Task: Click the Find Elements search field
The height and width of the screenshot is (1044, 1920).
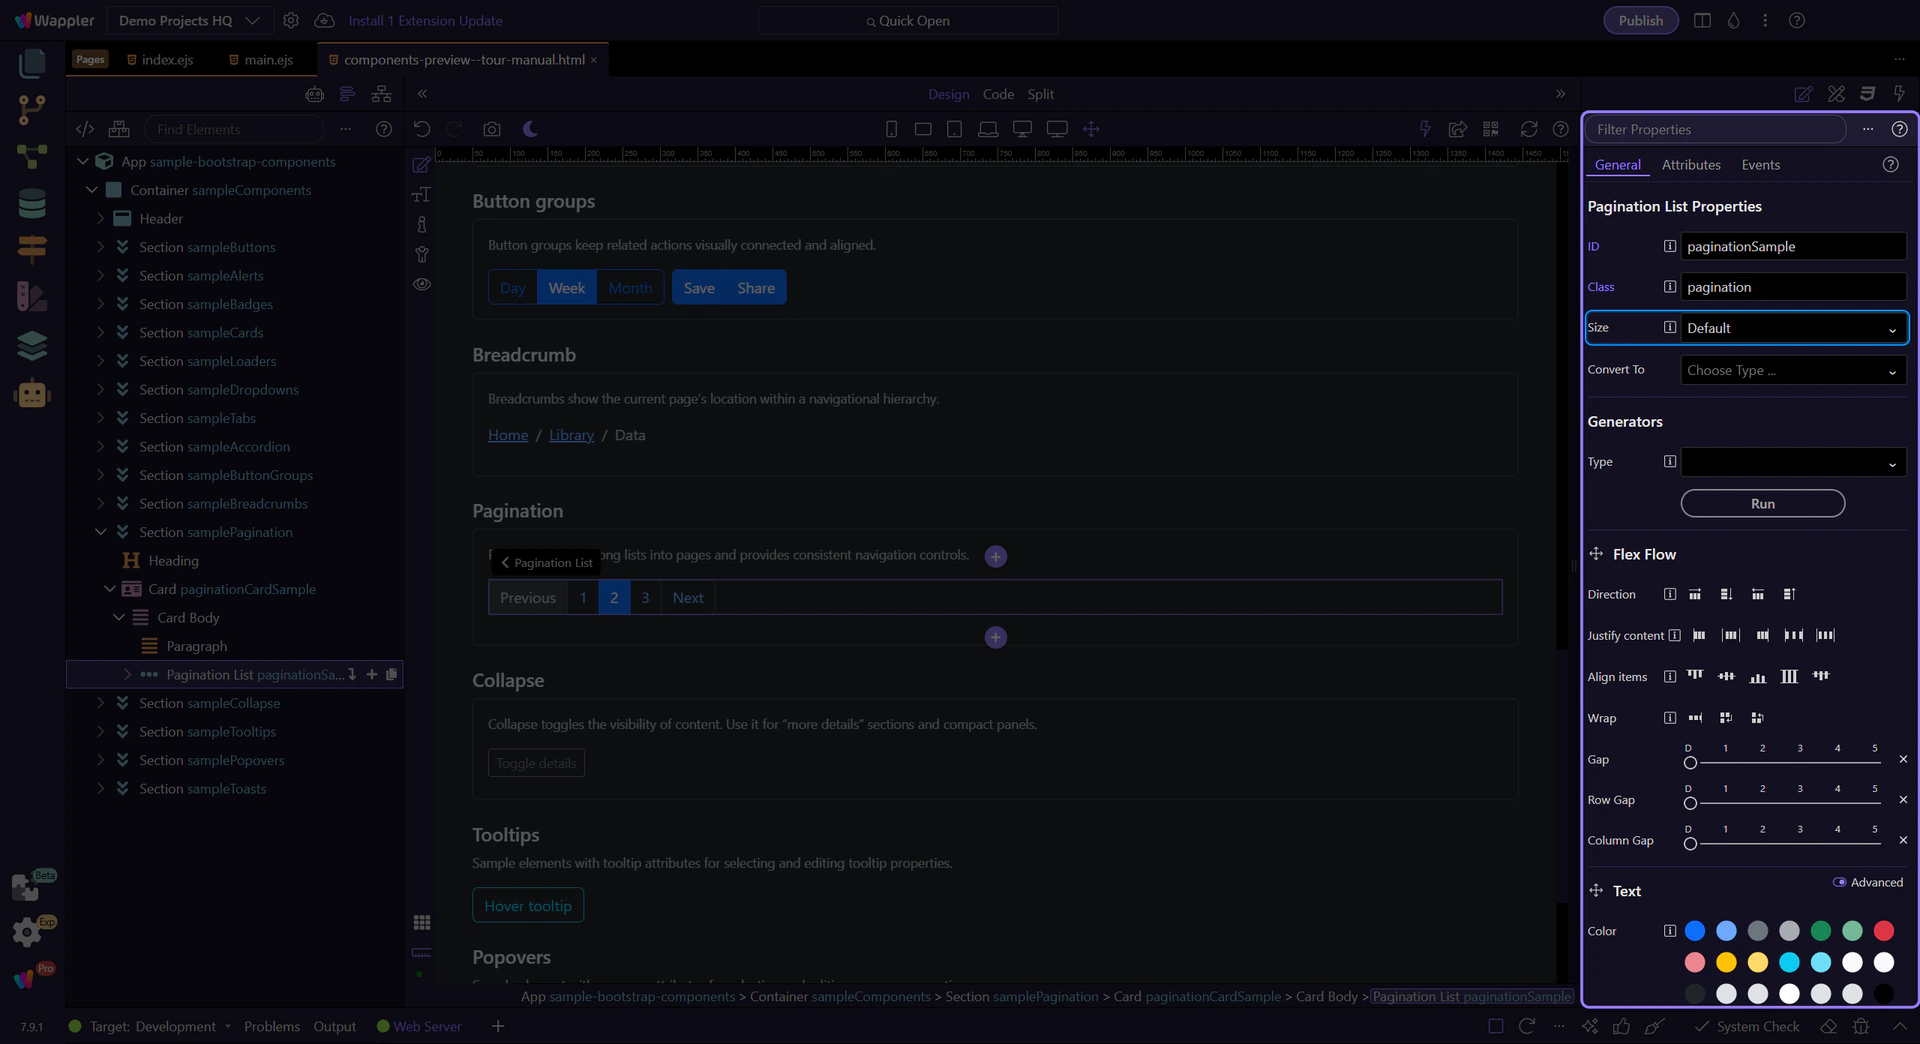Action: (234, 129)
